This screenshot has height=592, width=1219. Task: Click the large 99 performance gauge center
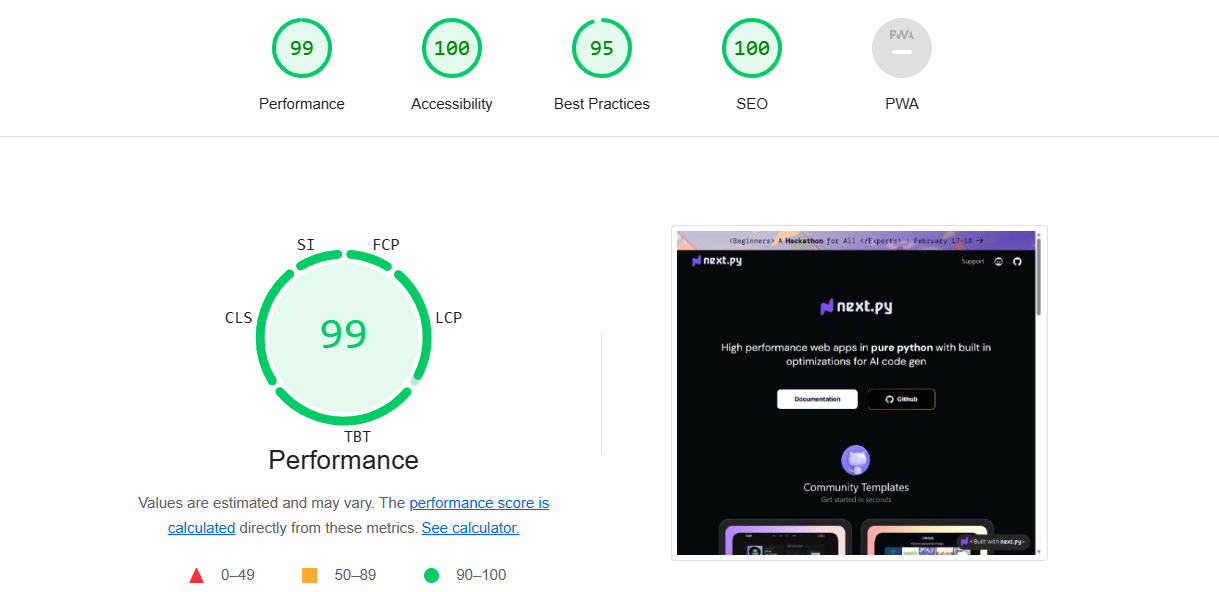[x=344, y=334]
